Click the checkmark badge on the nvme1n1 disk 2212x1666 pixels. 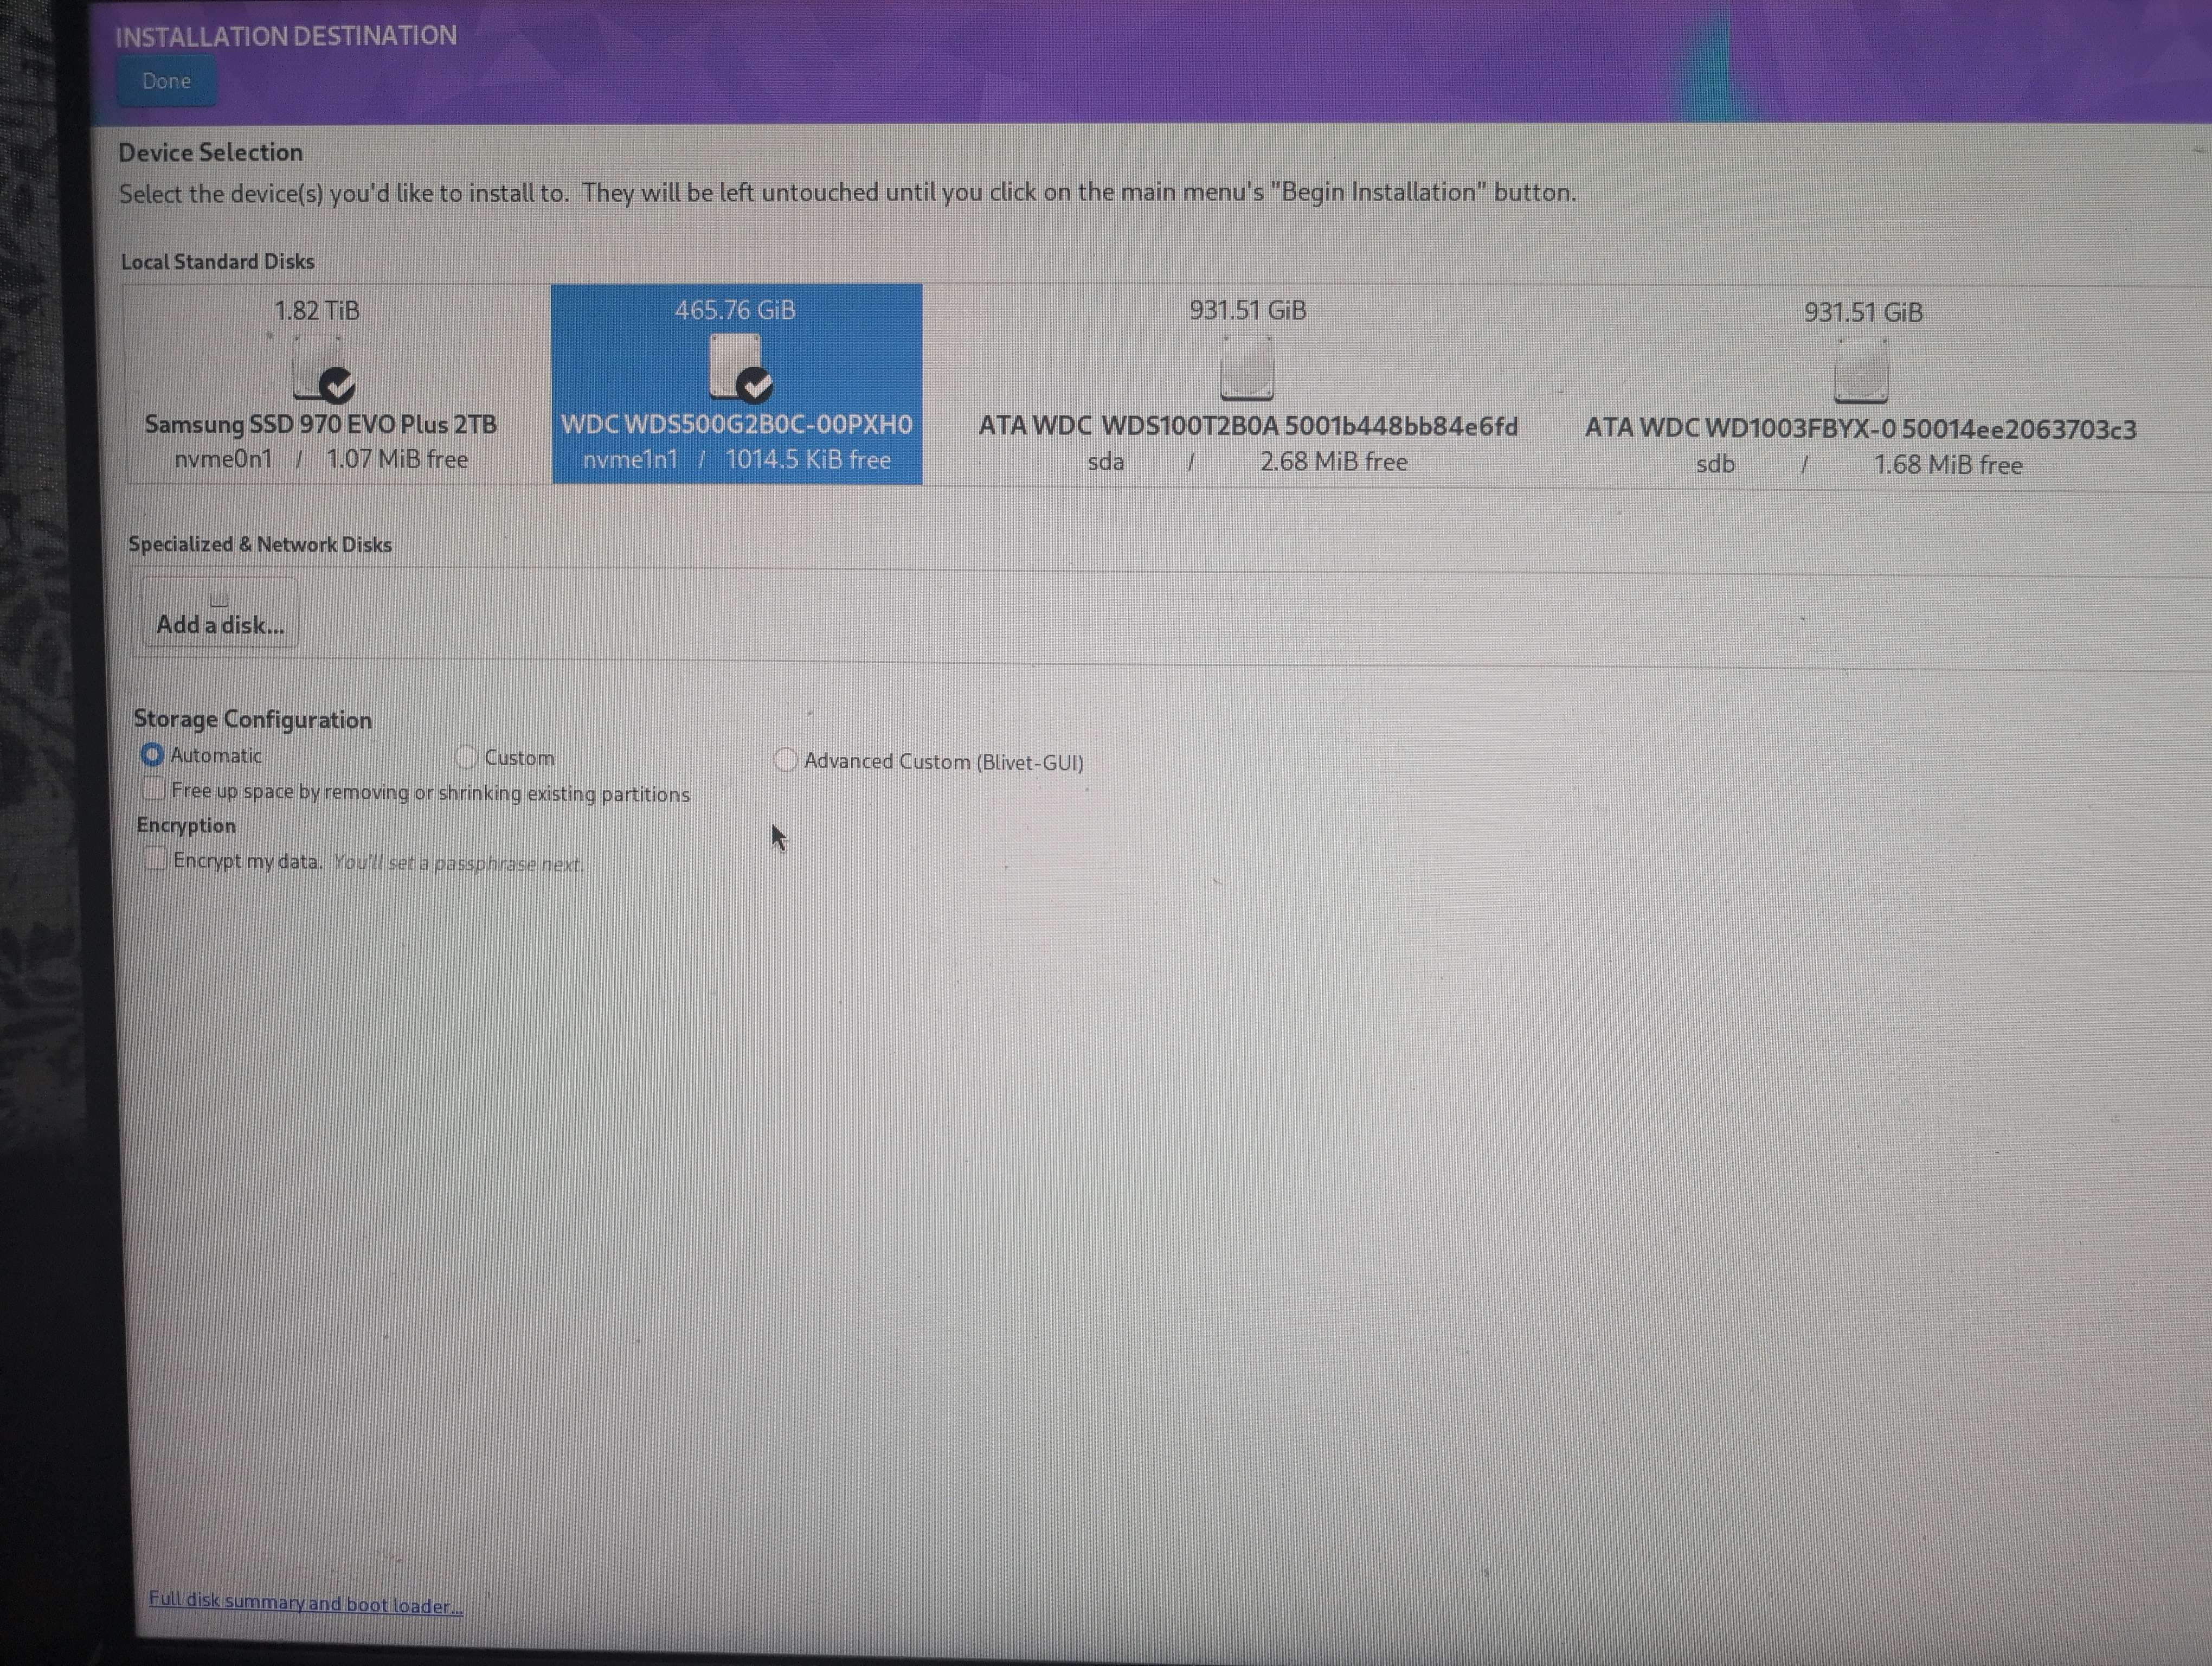(756, 385)
